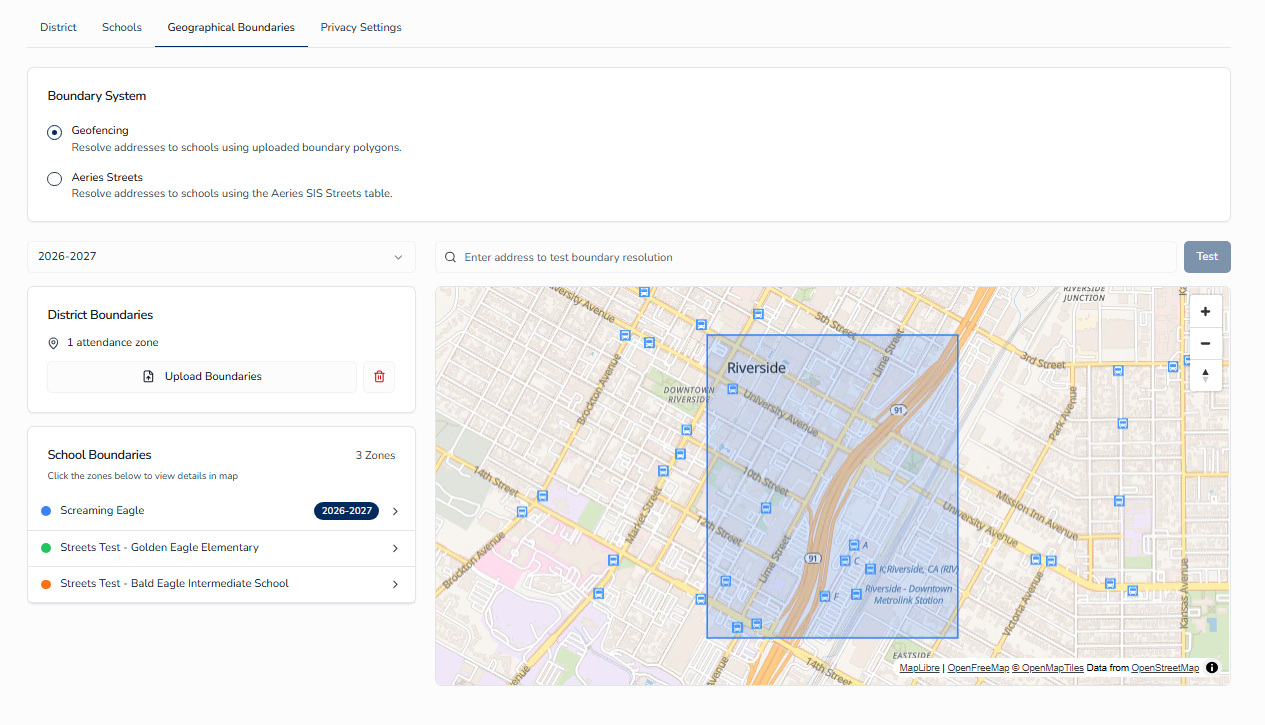This screenshot has width=1265, height=725.
Task: Zoom in the map with plus button
Action: pos(1205,311)
